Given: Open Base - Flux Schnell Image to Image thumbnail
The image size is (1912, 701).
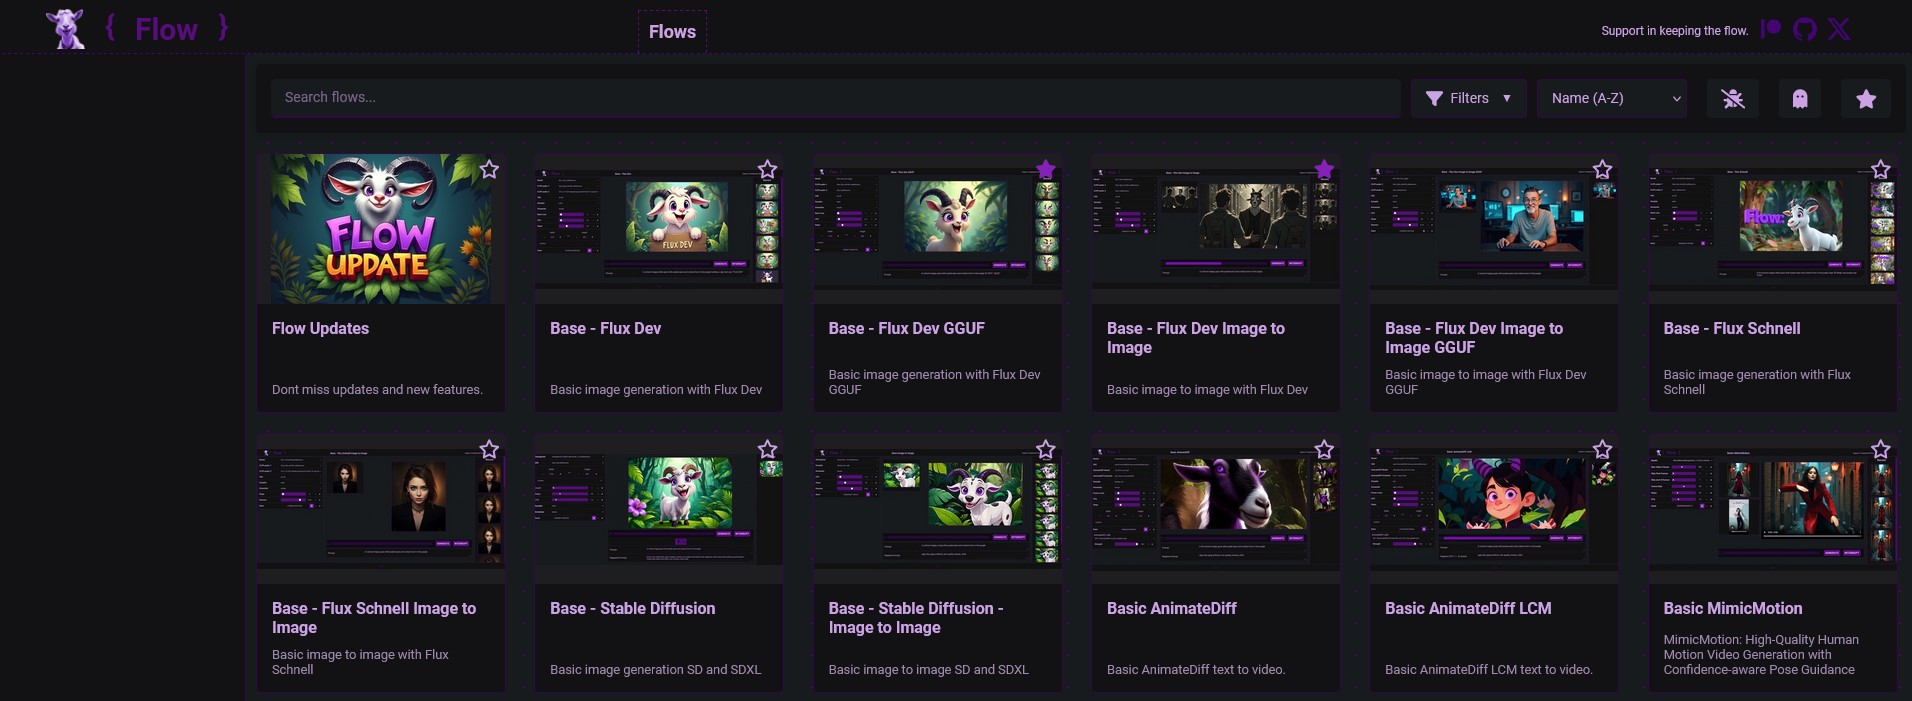Looking at the screenshot, I should pyautogui.click(x=381, y=508).
